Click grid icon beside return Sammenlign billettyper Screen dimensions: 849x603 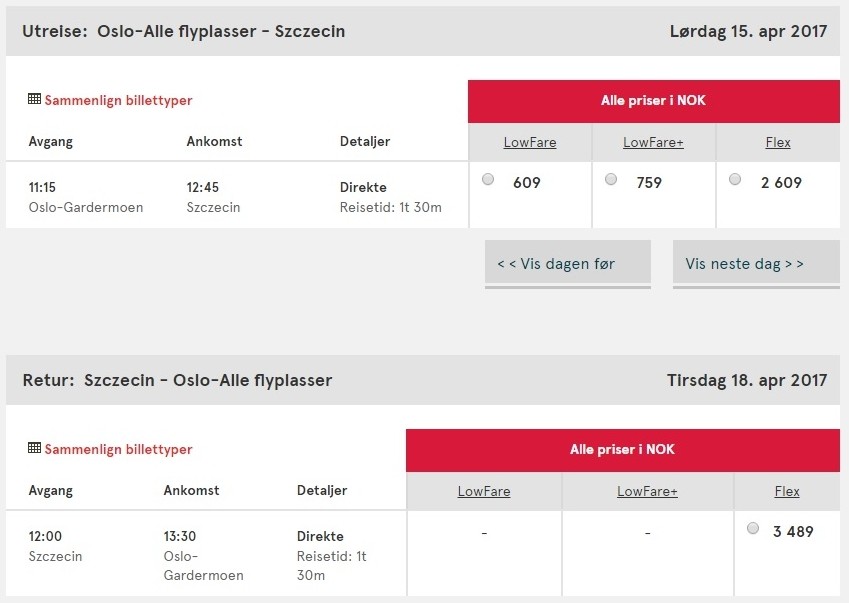(x=34, y=448)
